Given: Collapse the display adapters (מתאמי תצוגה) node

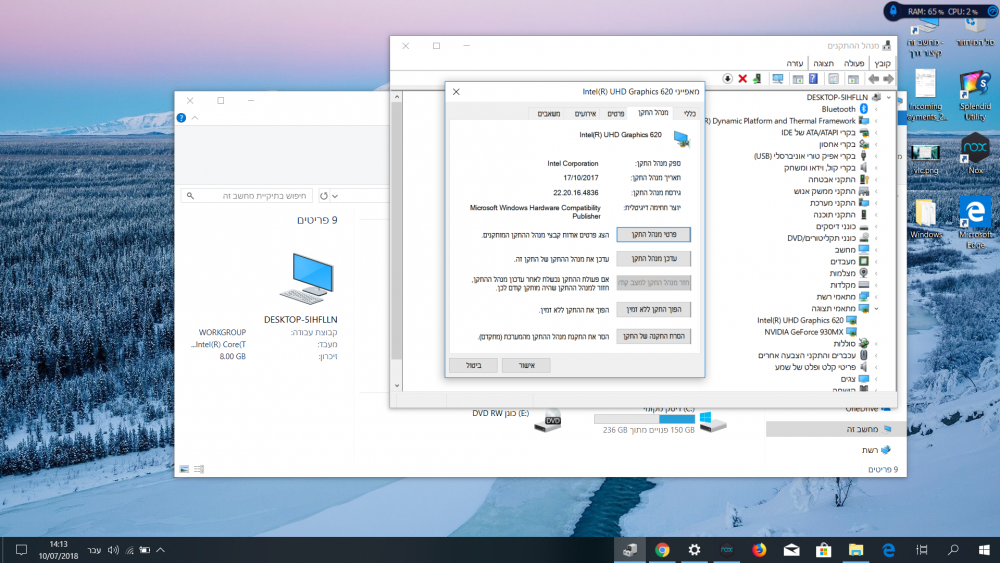Looking at the screenshot, I should pyautogui.click(x=876, y=309).
